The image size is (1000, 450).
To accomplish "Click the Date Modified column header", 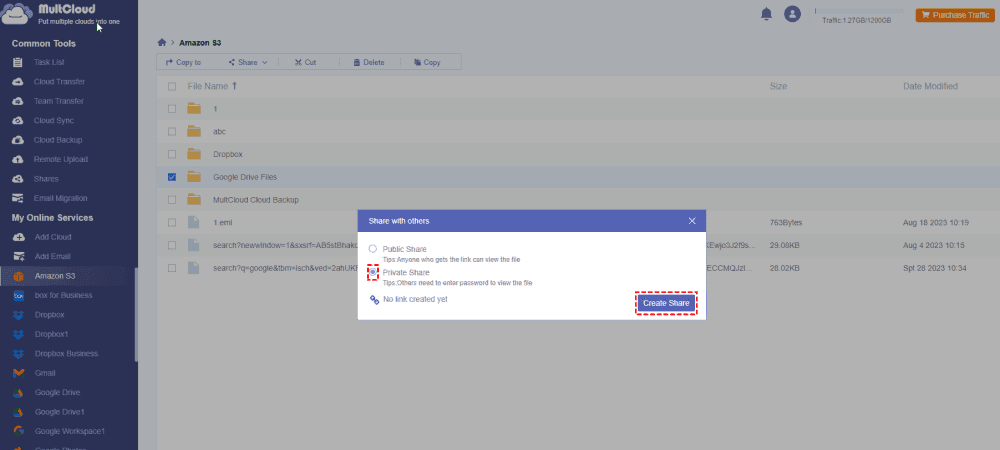I will [x=930, y=86].
